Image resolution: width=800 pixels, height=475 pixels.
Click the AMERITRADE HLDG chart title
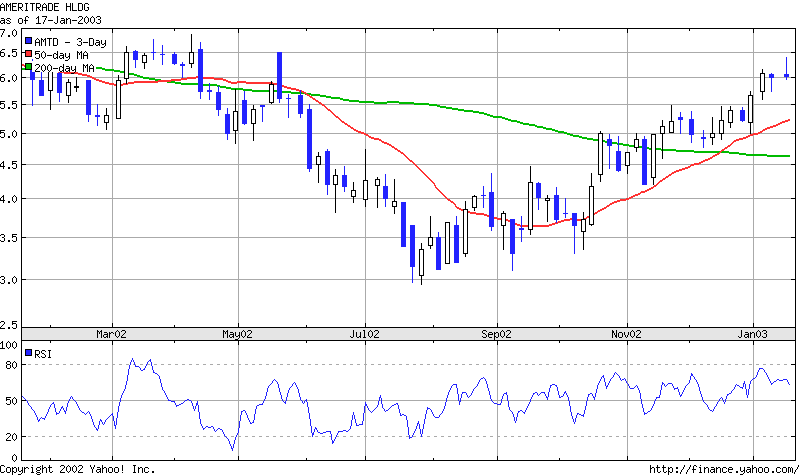pos(44,7)
